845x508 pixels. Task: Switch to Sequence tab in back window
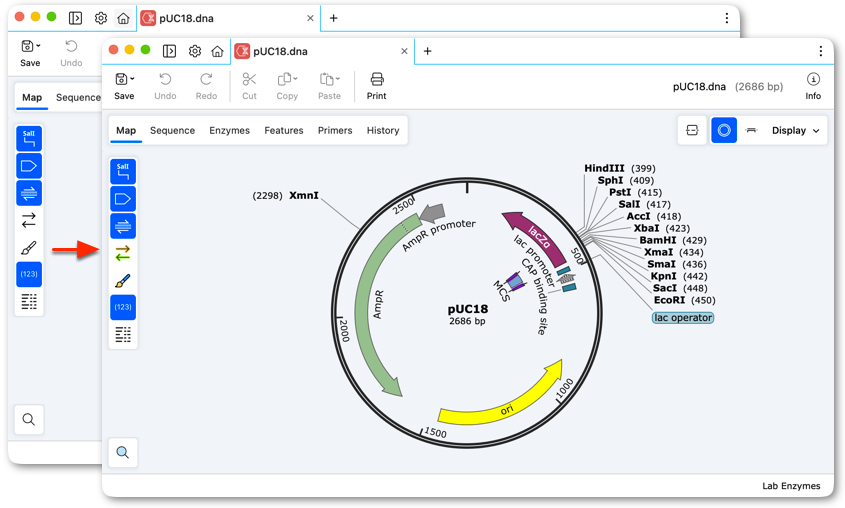coord(78,98)
